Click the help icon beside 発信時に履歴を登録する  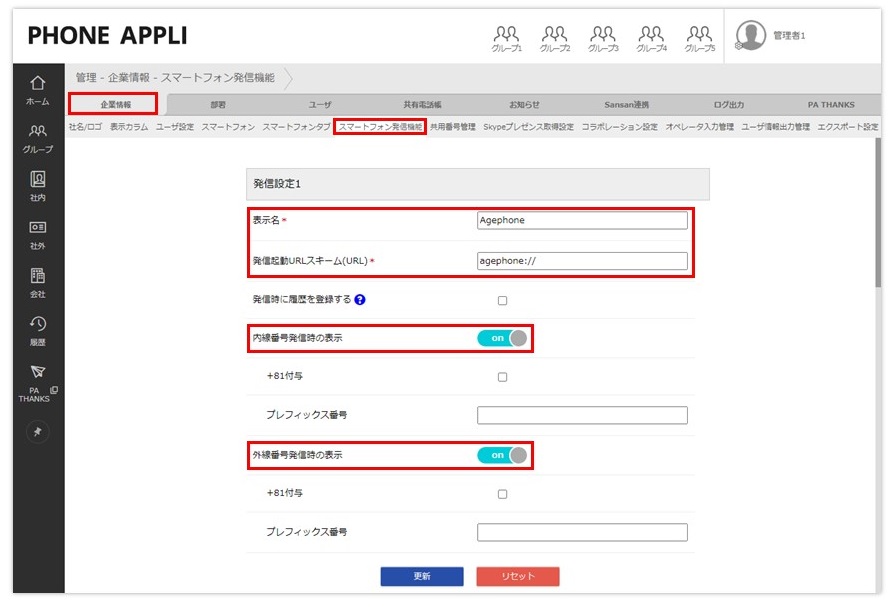tap(360, 299)
